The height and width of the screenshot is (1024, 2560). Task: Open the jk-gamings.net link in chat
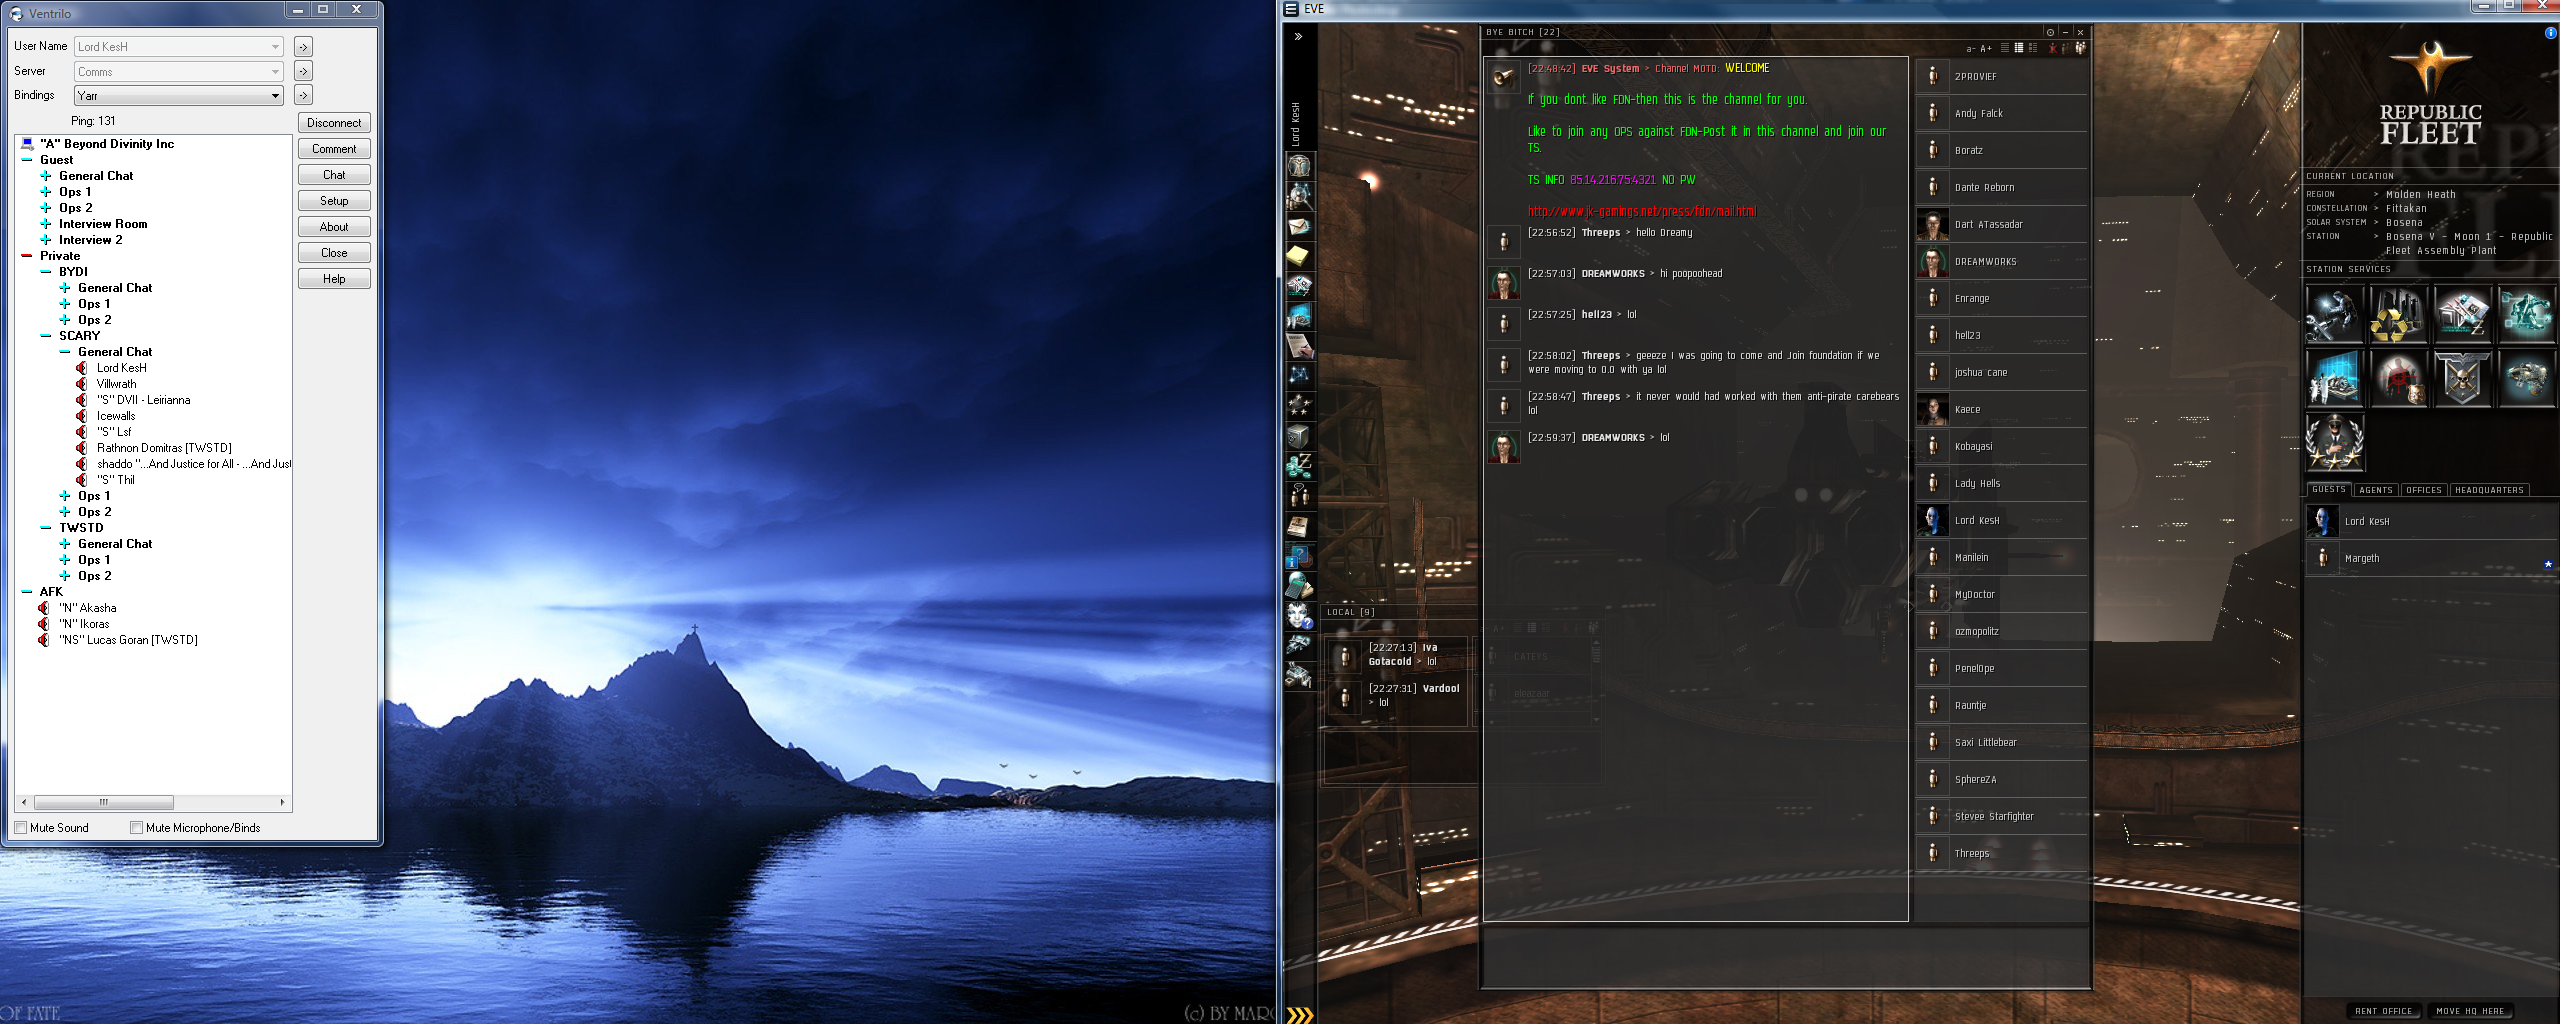(x=1642, y=212)
